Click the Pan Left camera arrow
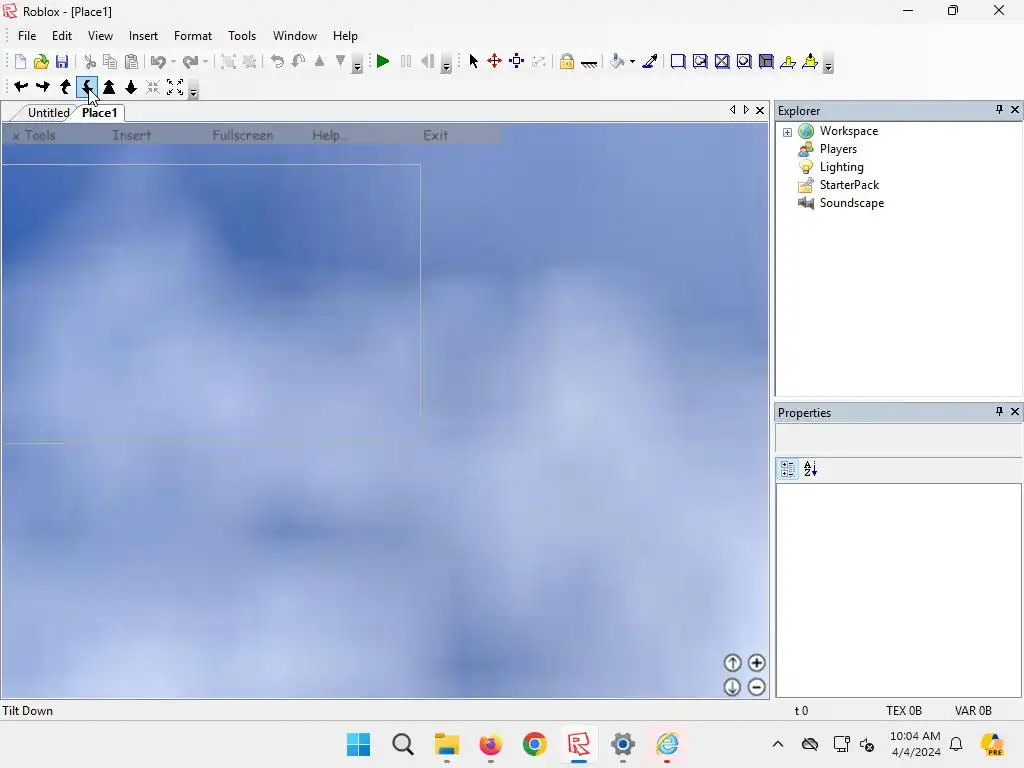Image resolution: width=1024 pixels, height=768 pixels. click(21, 86)
